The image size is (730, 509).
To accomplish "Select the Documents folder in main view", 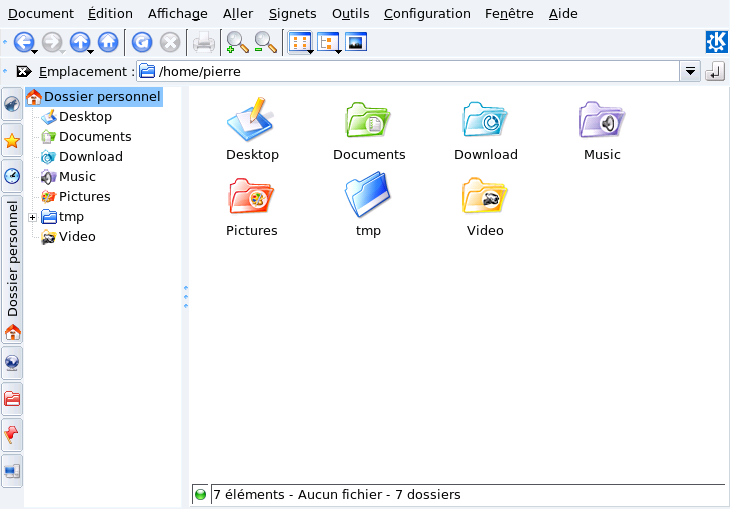I will [x=369, y=131].
